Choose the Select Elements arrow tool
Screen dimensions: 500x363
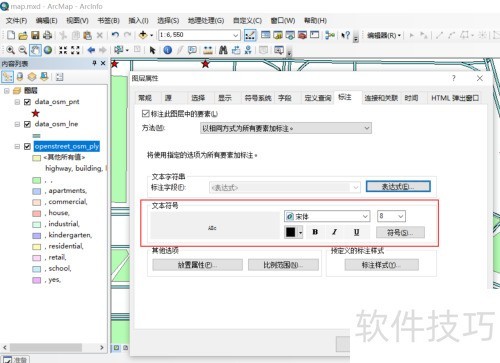152,50
